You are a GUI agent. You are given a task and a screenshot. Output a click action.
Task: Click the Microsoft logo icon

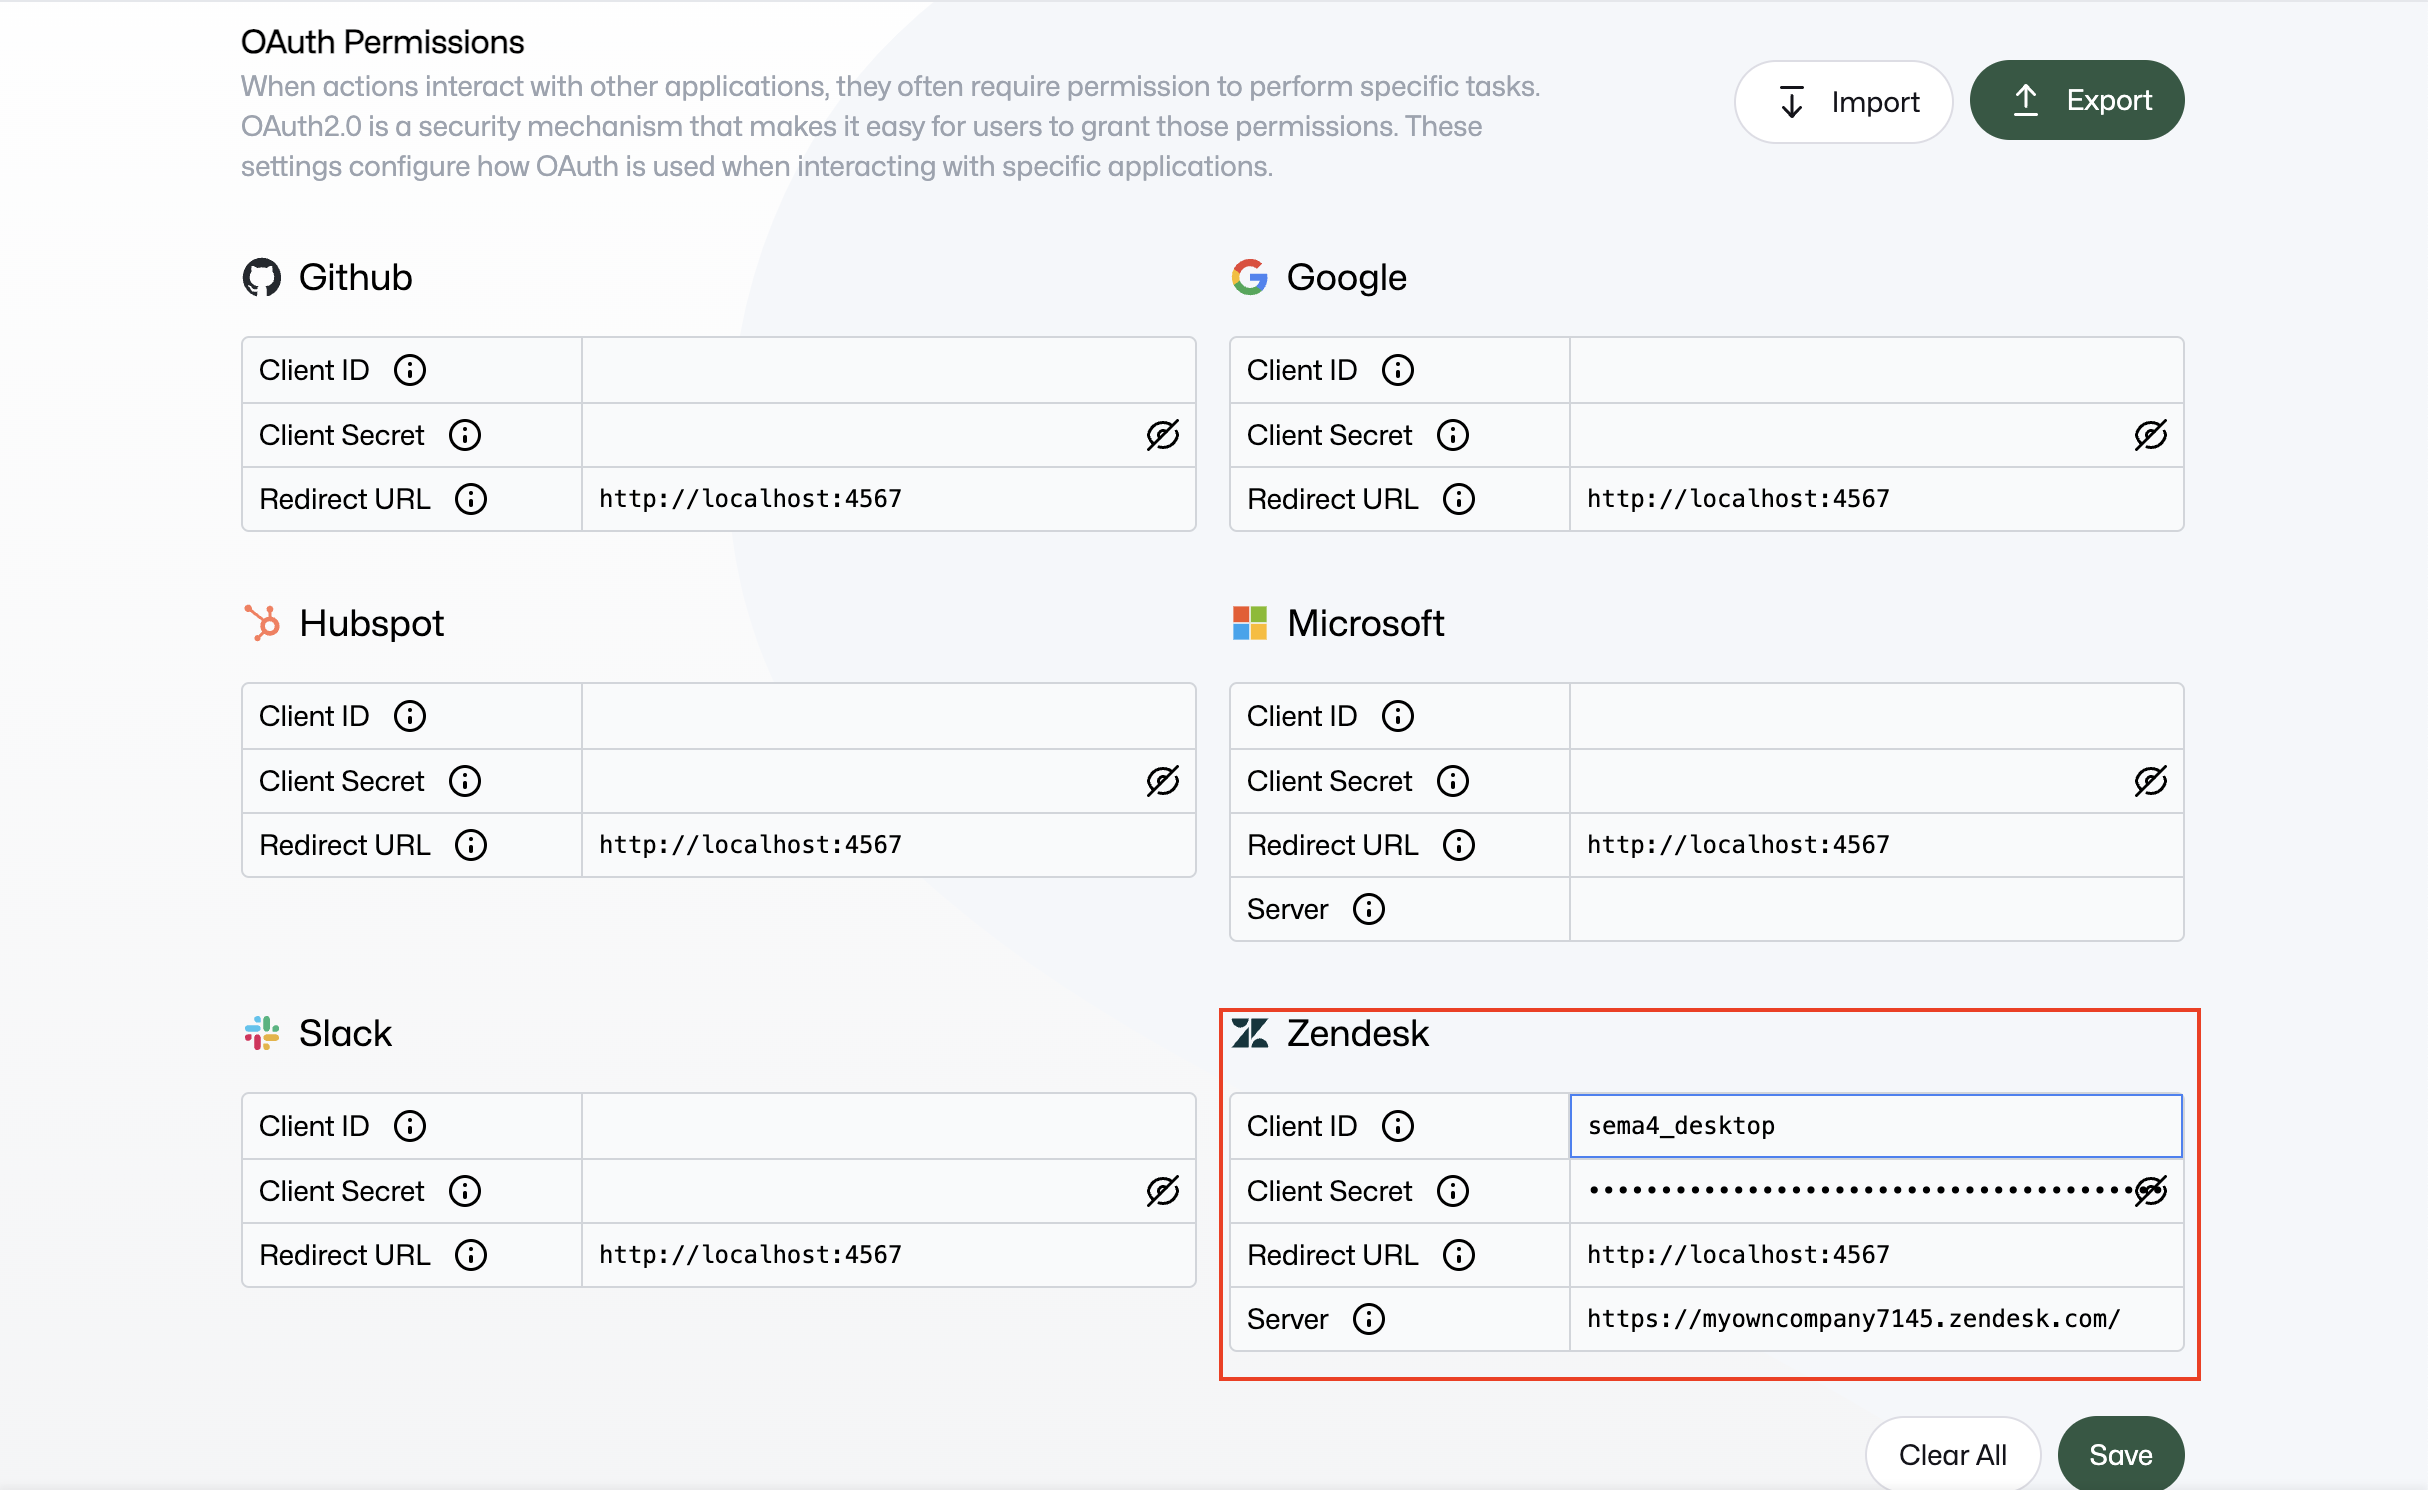coord(1250,623)
